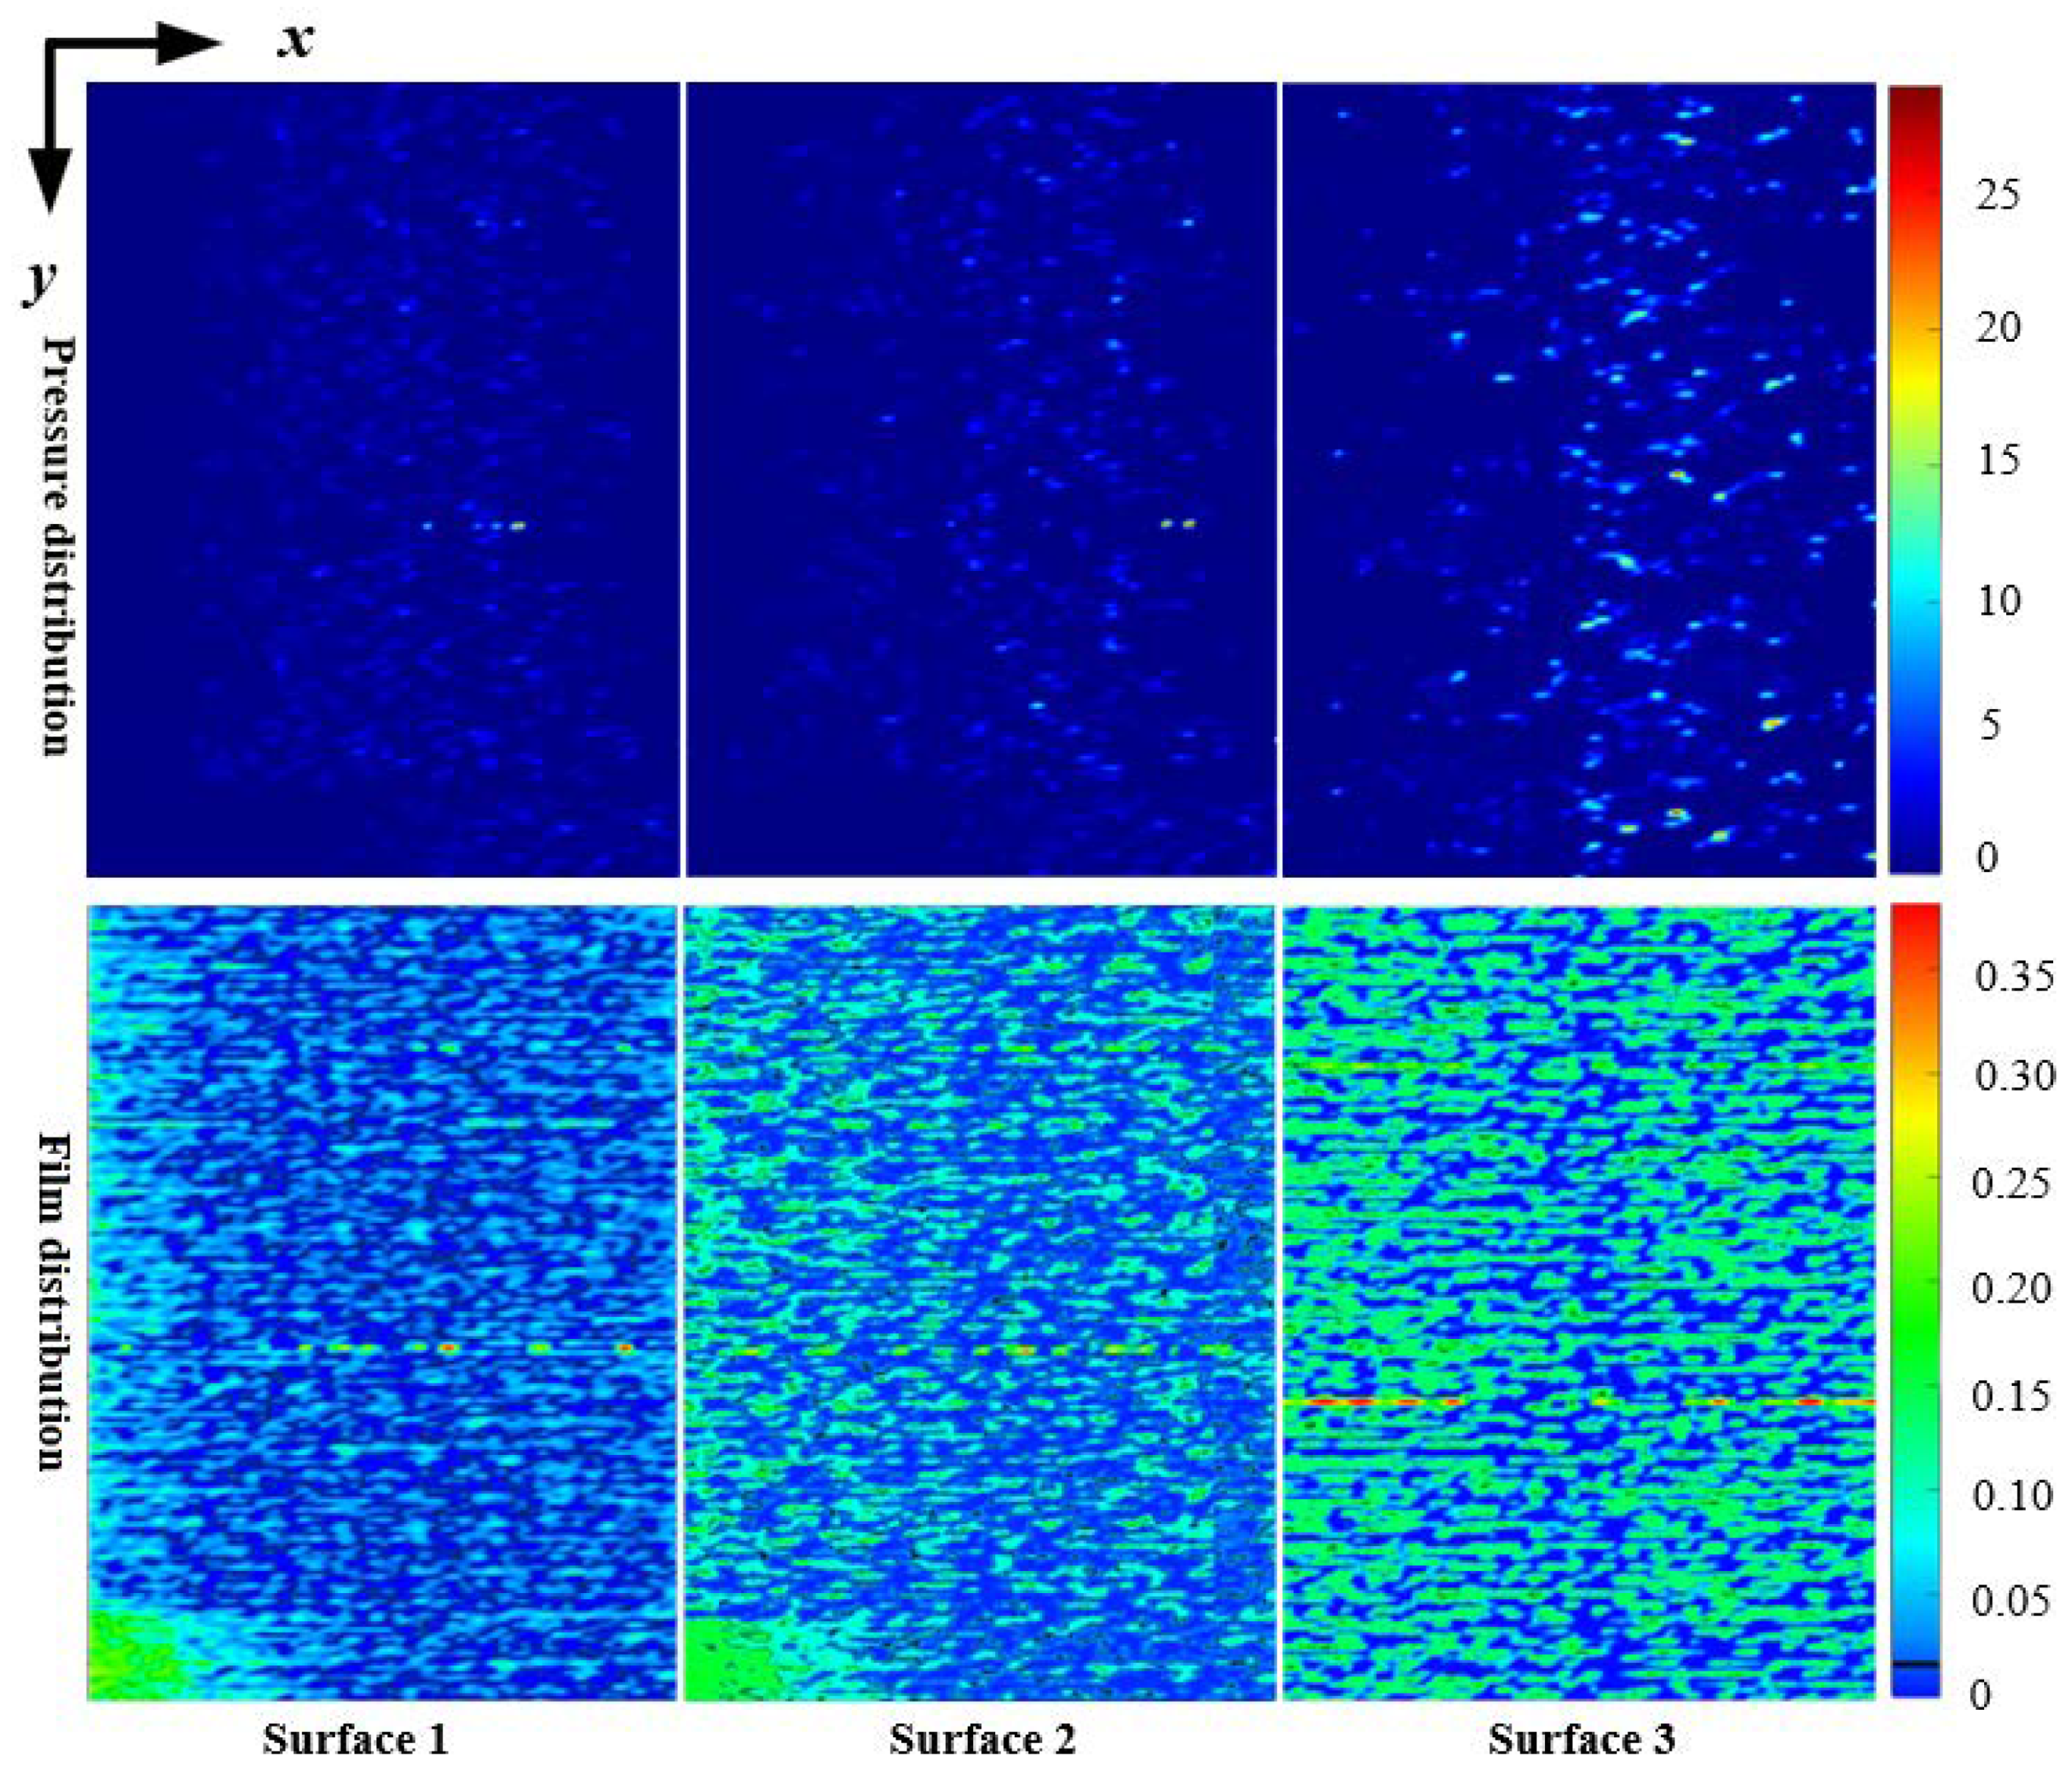Click the Surface 2 film distribution map
Screen dimensions: 2072x1775
pos(981,1302)
